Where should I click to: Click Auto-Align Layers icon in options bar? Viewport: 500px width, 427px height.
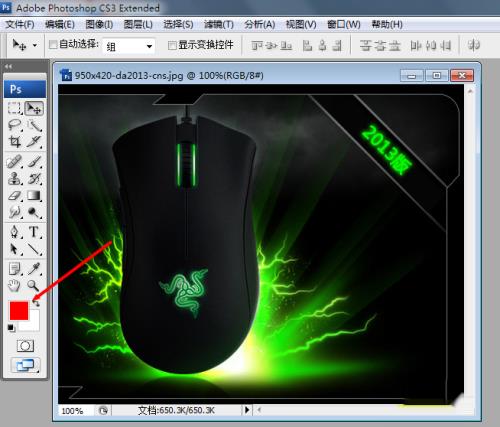click(x=474, y=45)
